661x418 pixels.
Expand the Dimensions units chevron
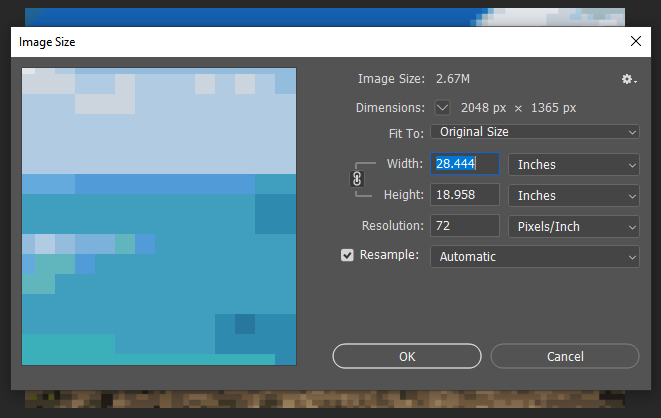tap(442, 107)
